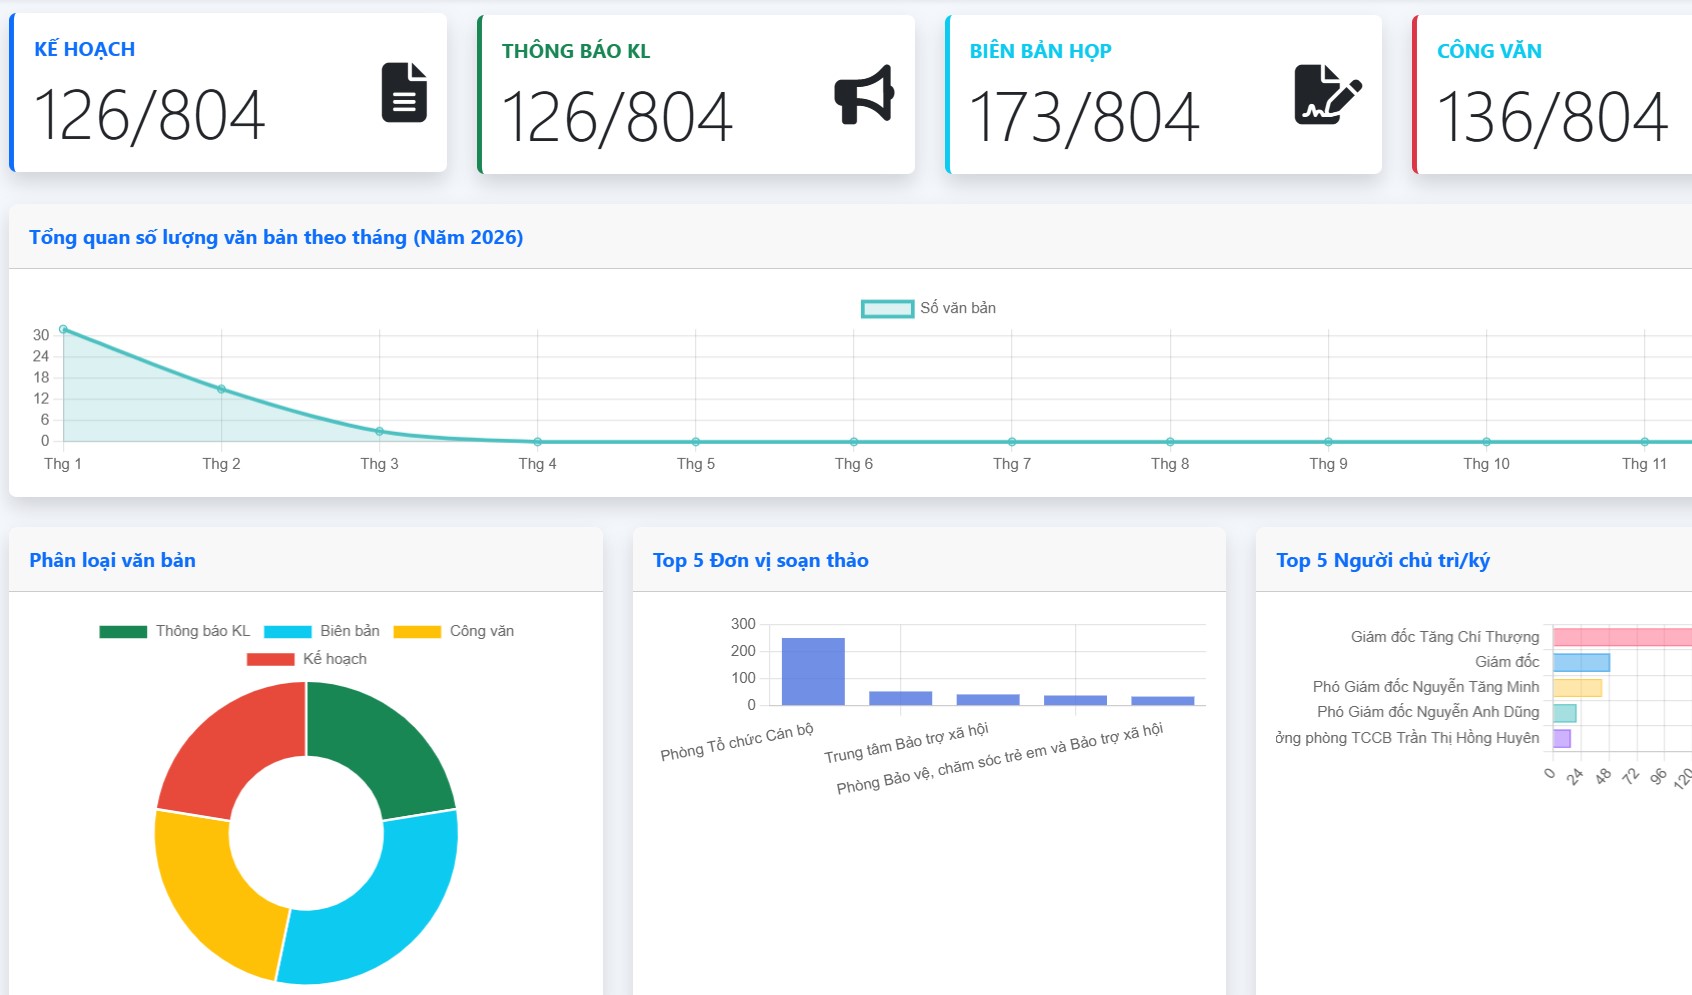The height and width of the screenshot is (995, 1692).
Task: Click the pink Giám đốc Tăng Chí Thượng bar
Action: (x=1620, y=637)
